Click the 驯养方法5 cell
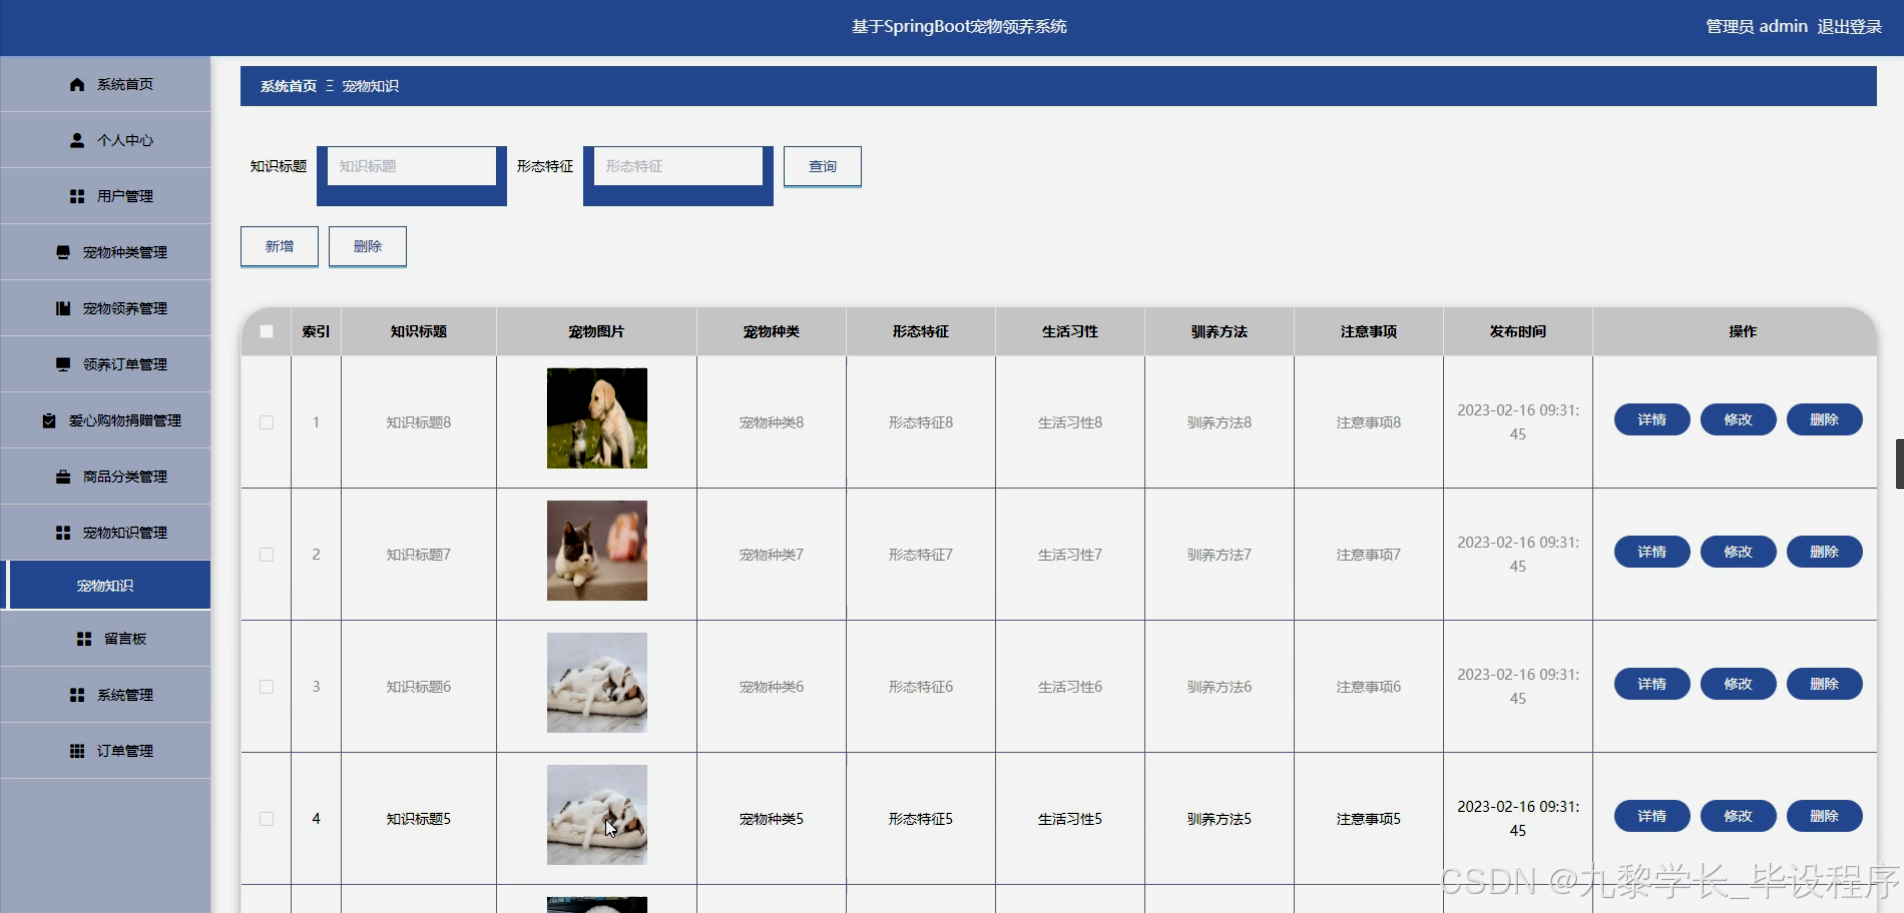 click(1219, 818)
